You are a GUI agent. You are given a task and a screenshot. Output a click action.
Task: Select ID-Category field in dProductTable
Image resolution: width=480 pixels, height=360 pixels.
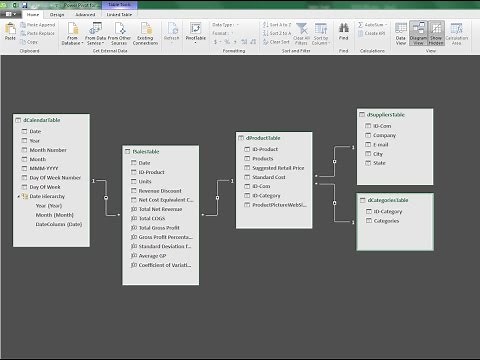266,196
